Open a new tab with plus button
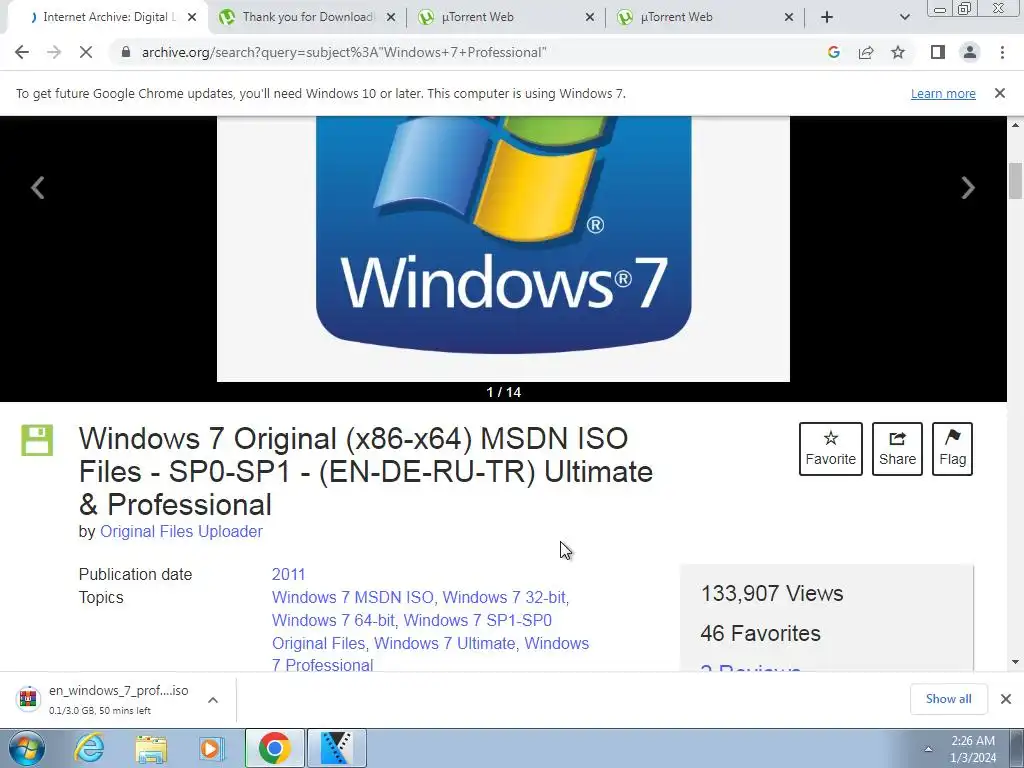 click(827, 17)
